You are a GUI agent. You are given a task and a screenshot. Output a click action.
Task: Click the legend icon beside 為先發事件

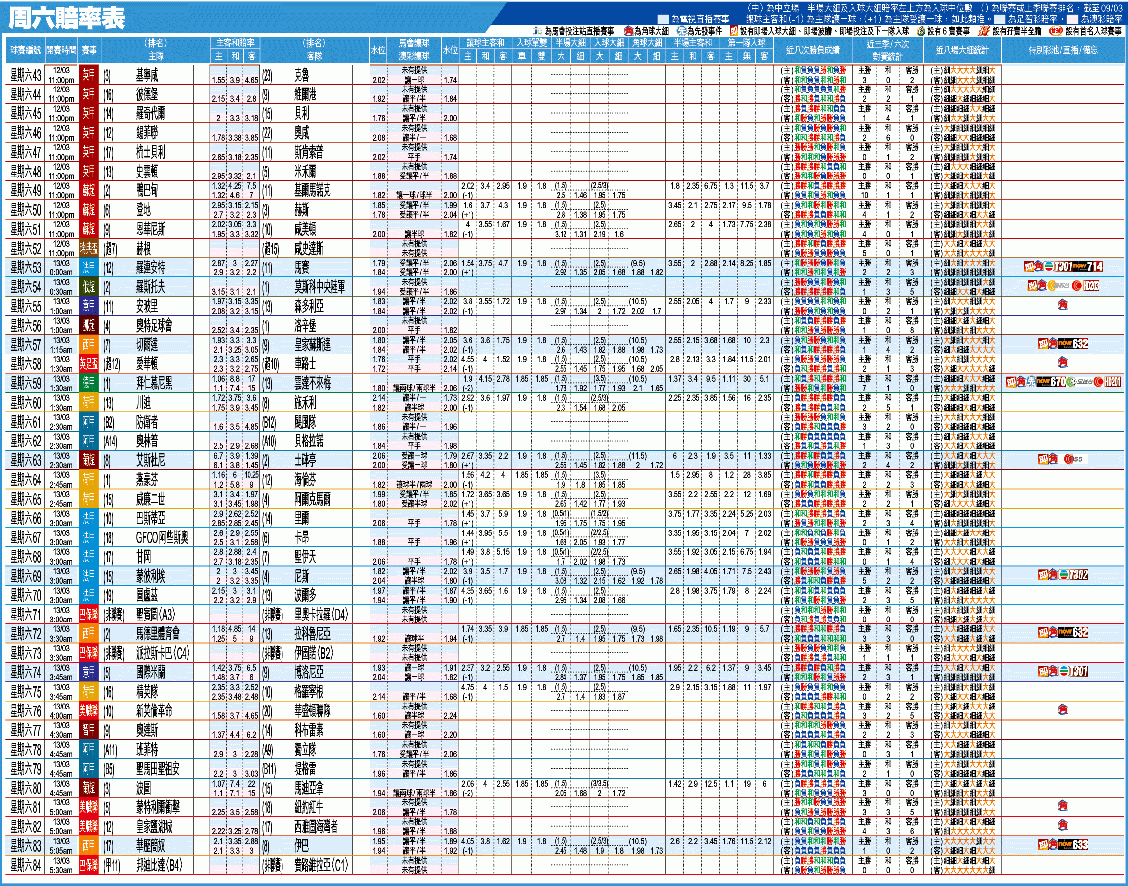(x=682, y=31)
